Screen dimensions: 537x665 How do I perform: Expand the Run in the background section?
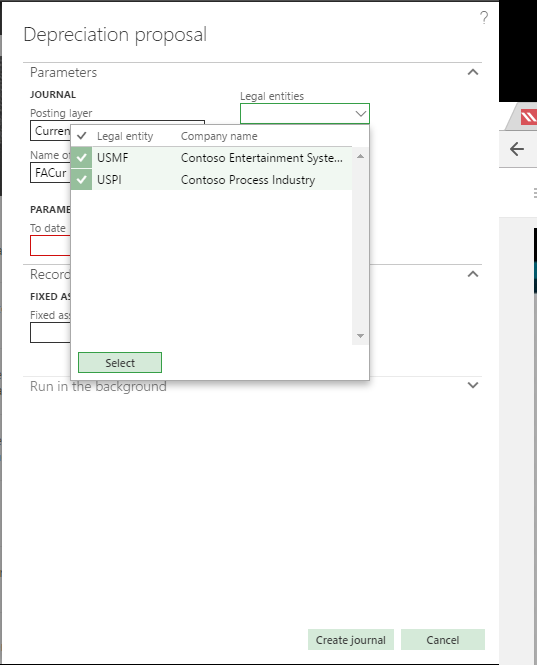[473, 385]
